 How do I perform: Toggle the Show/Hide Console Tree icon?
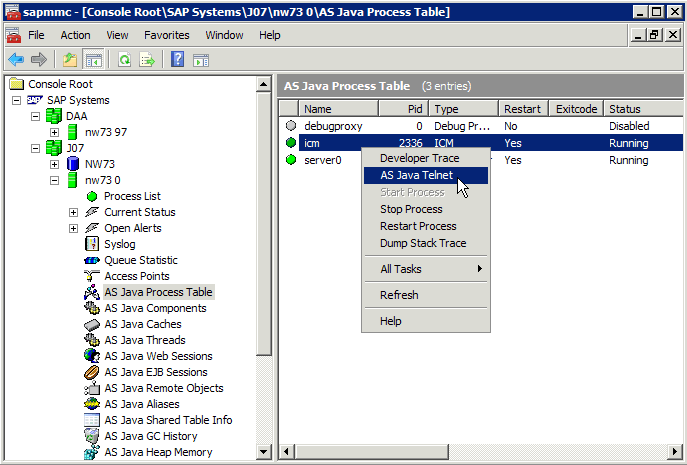pos(93,59)
